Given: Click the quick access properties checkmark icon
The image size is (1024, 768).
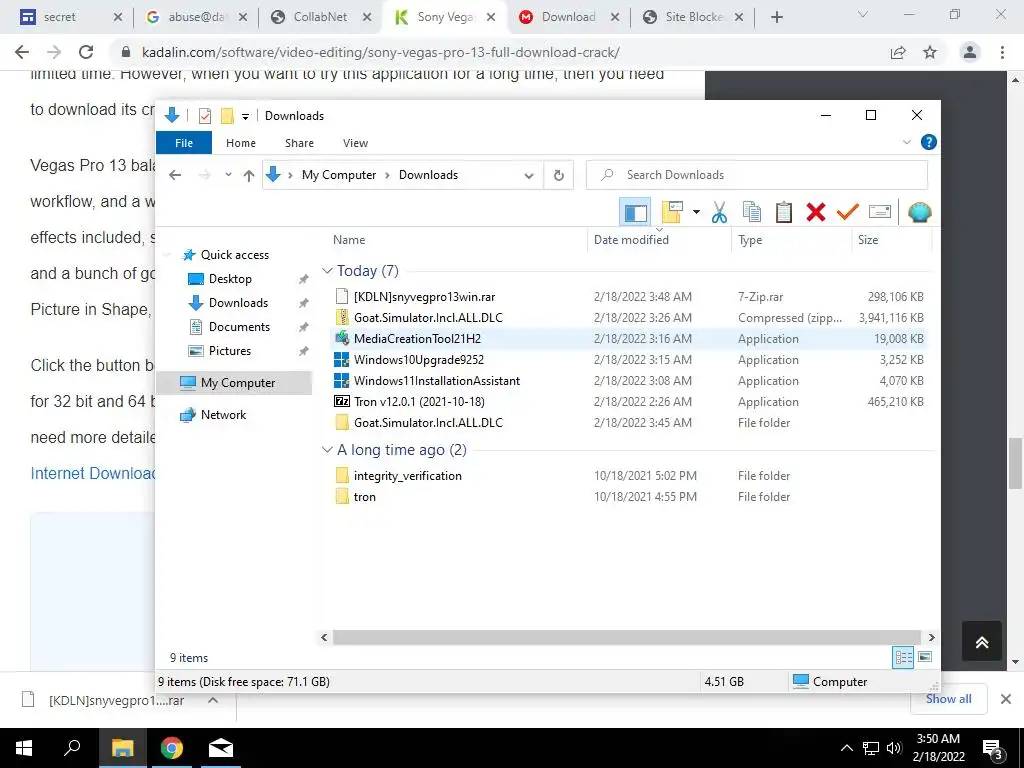Looking at the screenshot, I should [204, 116].
